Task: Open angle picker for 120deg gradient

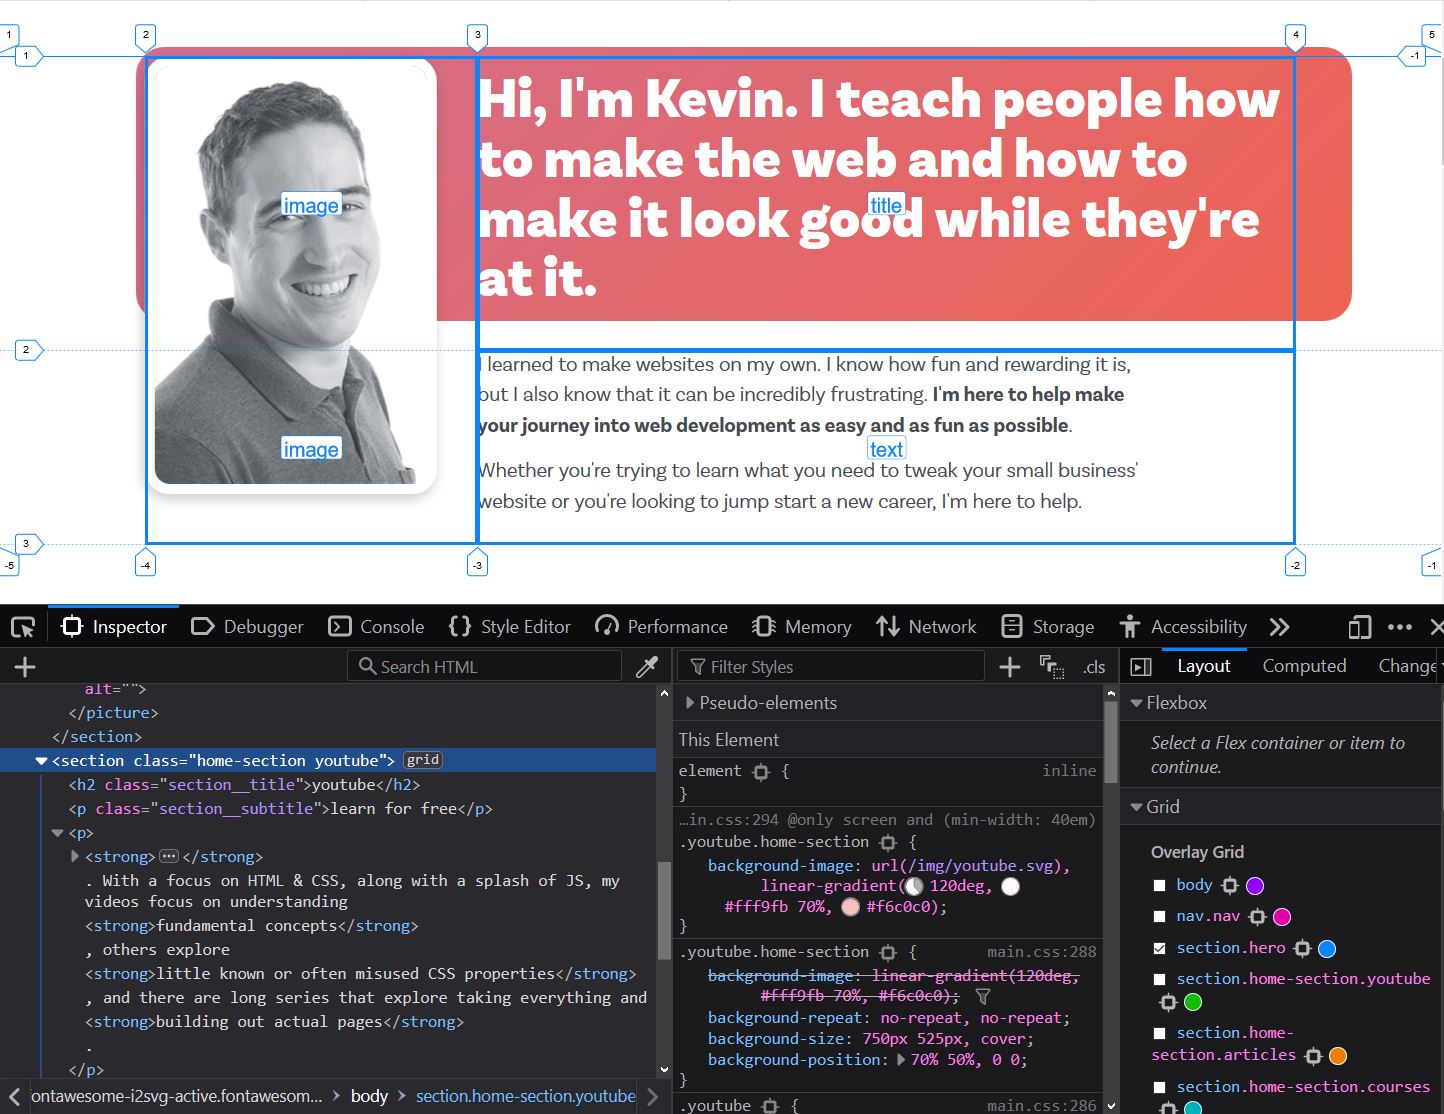Action: pos(914,886)
